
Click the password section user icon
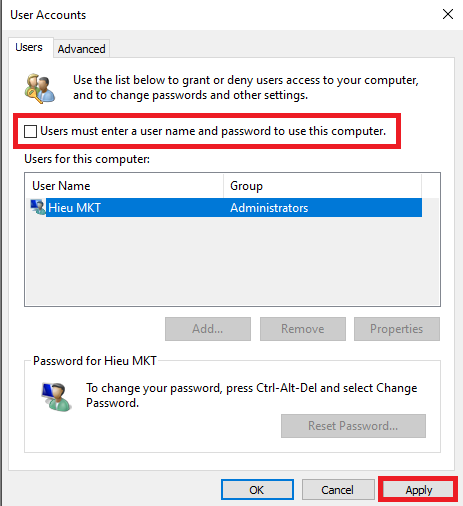pyautogui.click(x=56, y=397)
